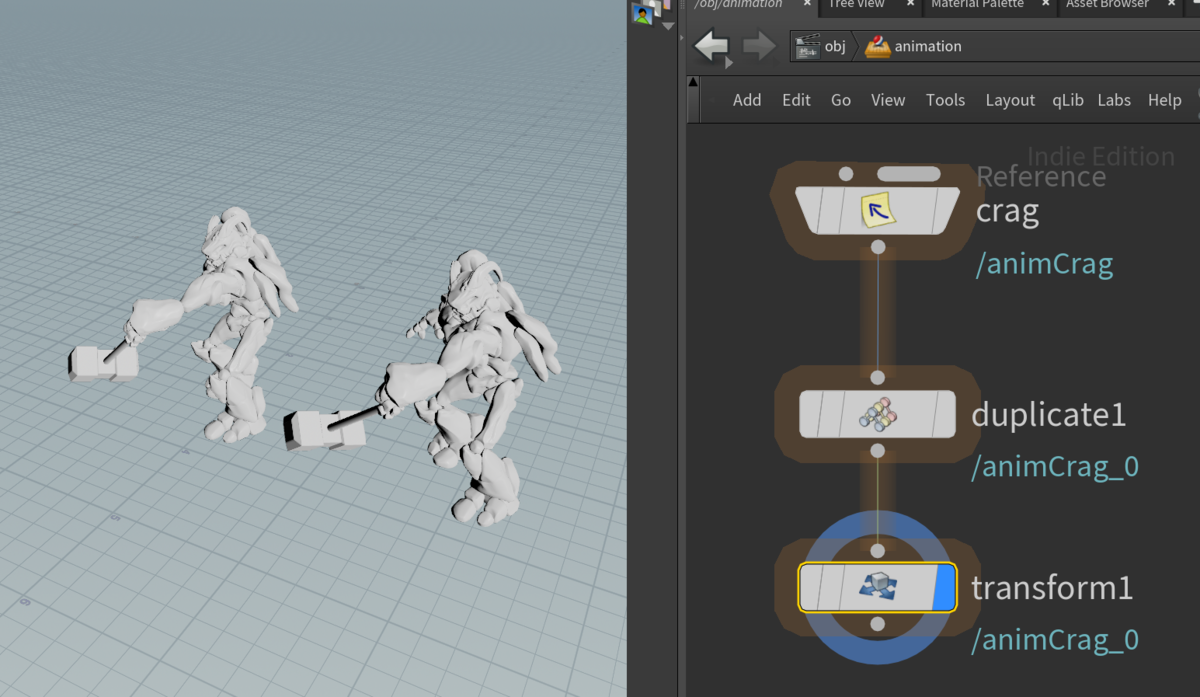The width and height of the screenshot is (1200, 697).
Task: Click the input connector above transform1
Action: 878,550
